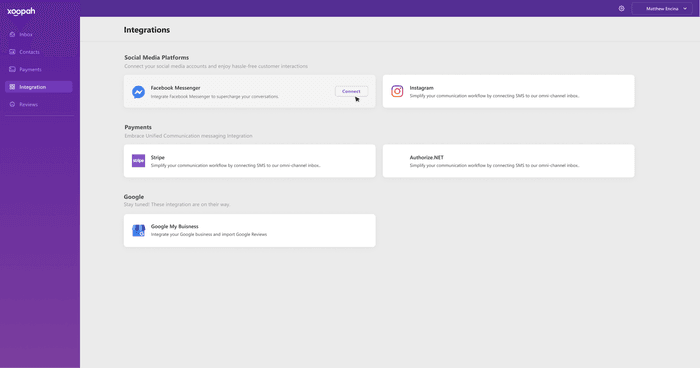700x368 pixels.
Task: Expand the user menu chevron arrow
Action: click(x=685, y=8)
